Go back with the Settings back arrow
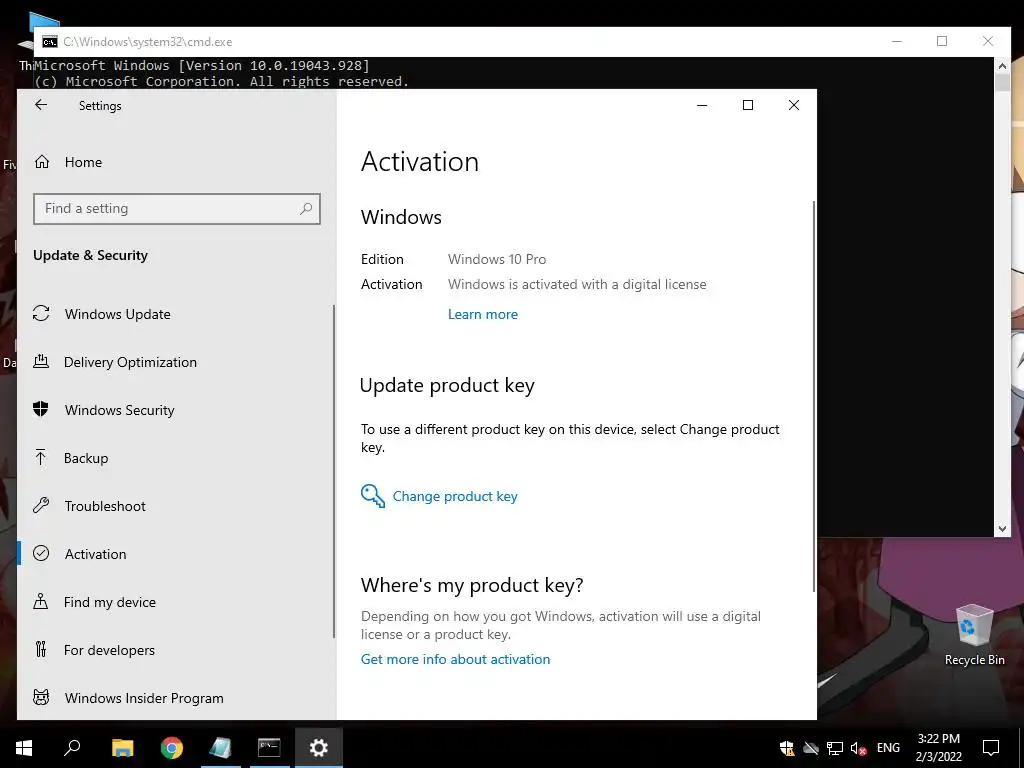The image size is (1024, 768). 41,105
